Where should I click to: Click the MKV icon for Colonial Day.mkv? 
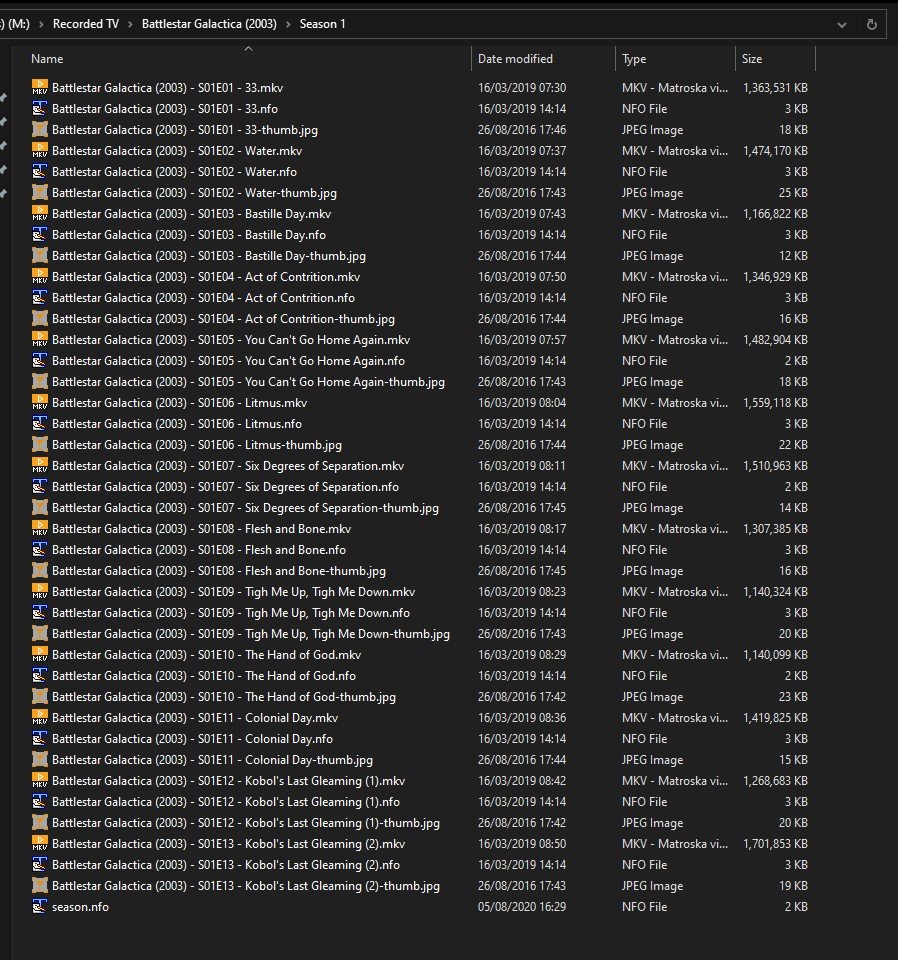(40, 718)
